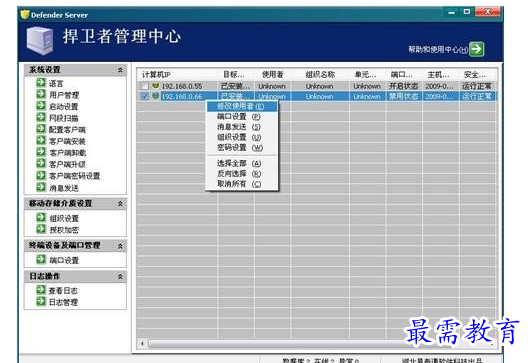Uncheck the box for 192.168.0.66
The height and width of the screenshot is (363, 528).
coord(145,96)
